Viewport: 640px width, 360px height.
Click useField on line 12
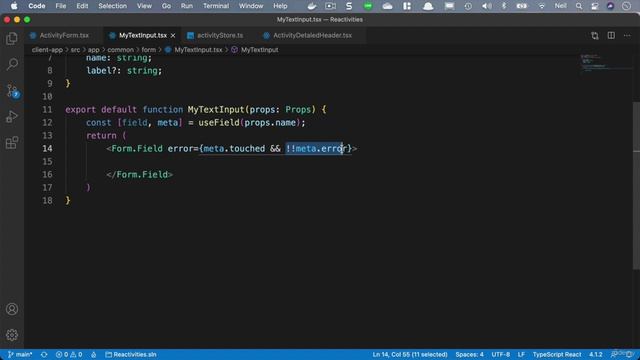[x=219, y=122]
